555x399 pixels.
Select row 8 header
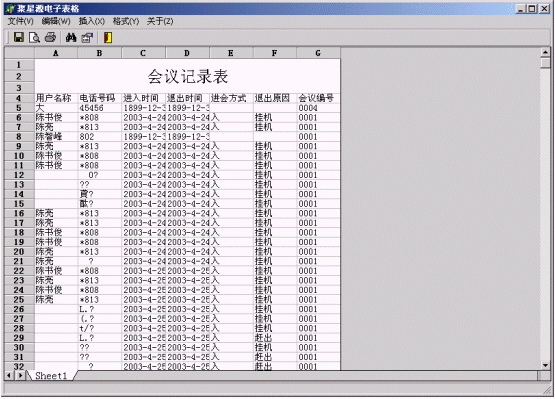(19, 137)
